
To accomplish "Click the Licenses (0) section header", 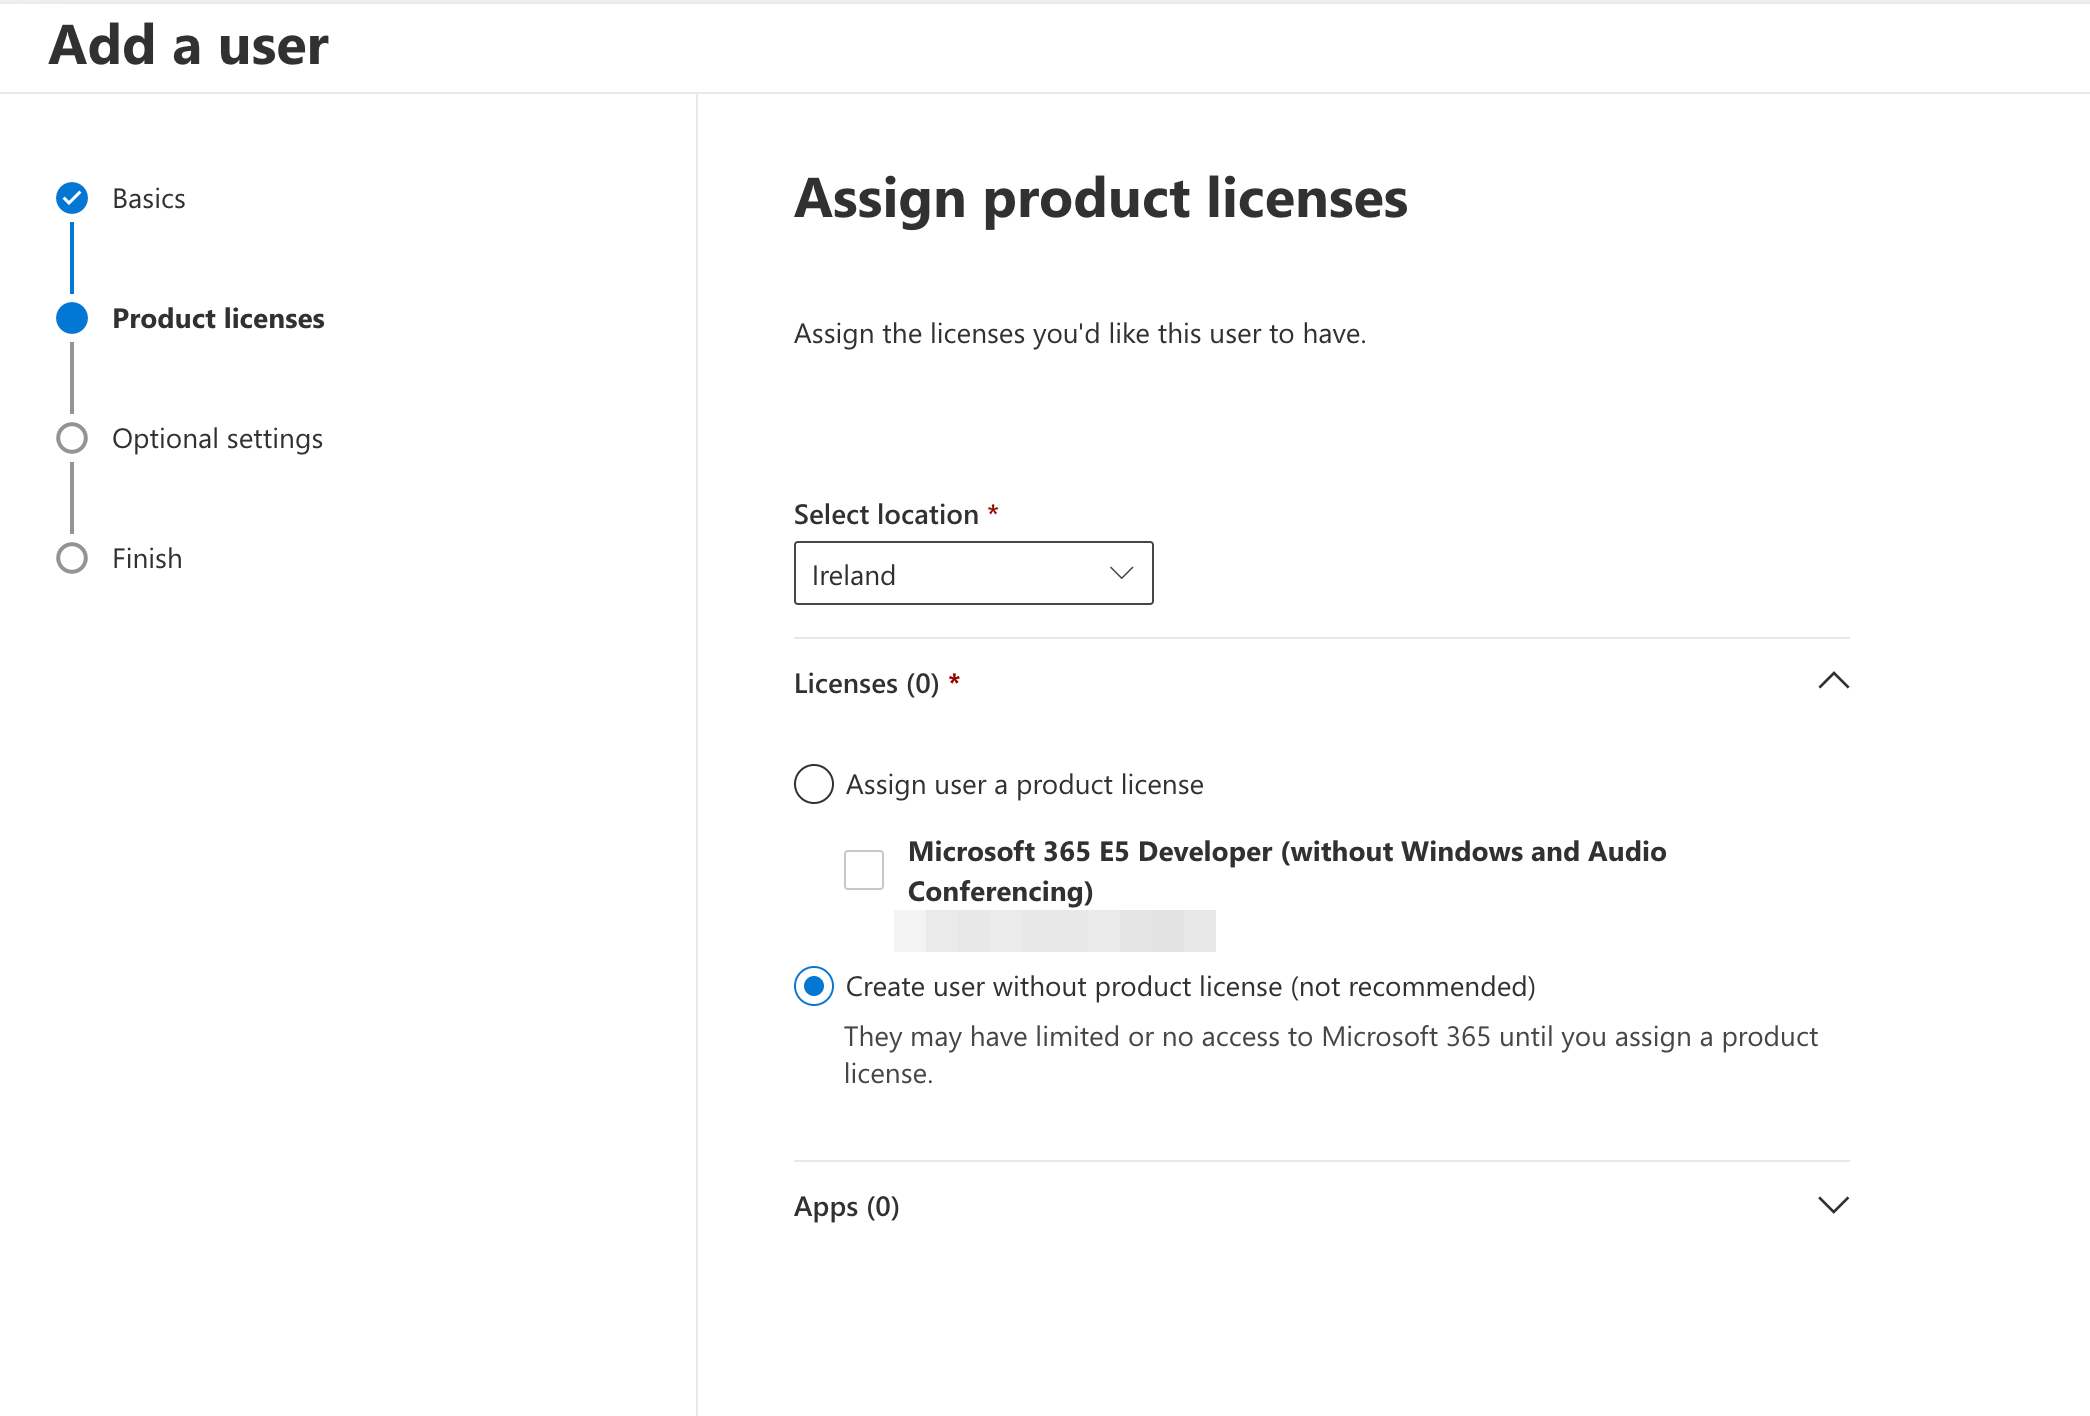I will click(x=866, y=684).
